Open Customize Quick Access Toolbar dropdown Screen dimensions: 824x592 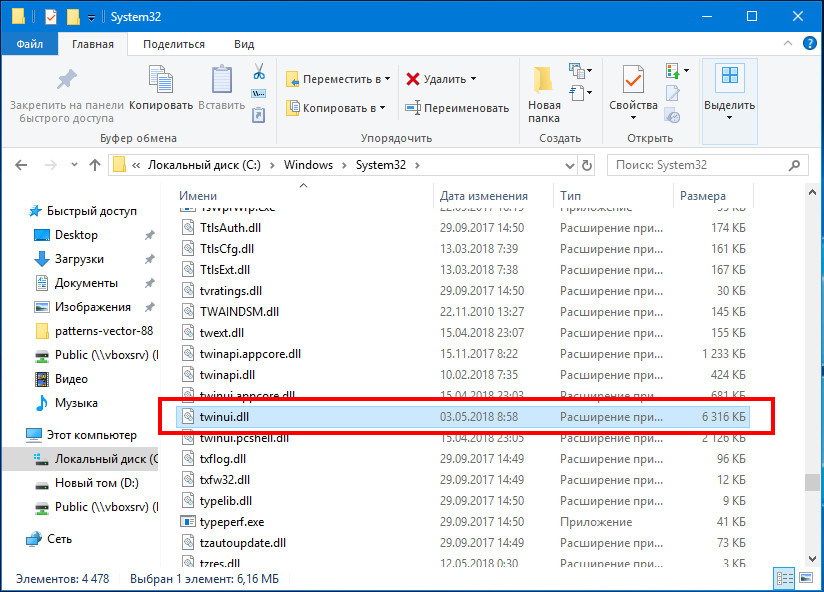91,18
